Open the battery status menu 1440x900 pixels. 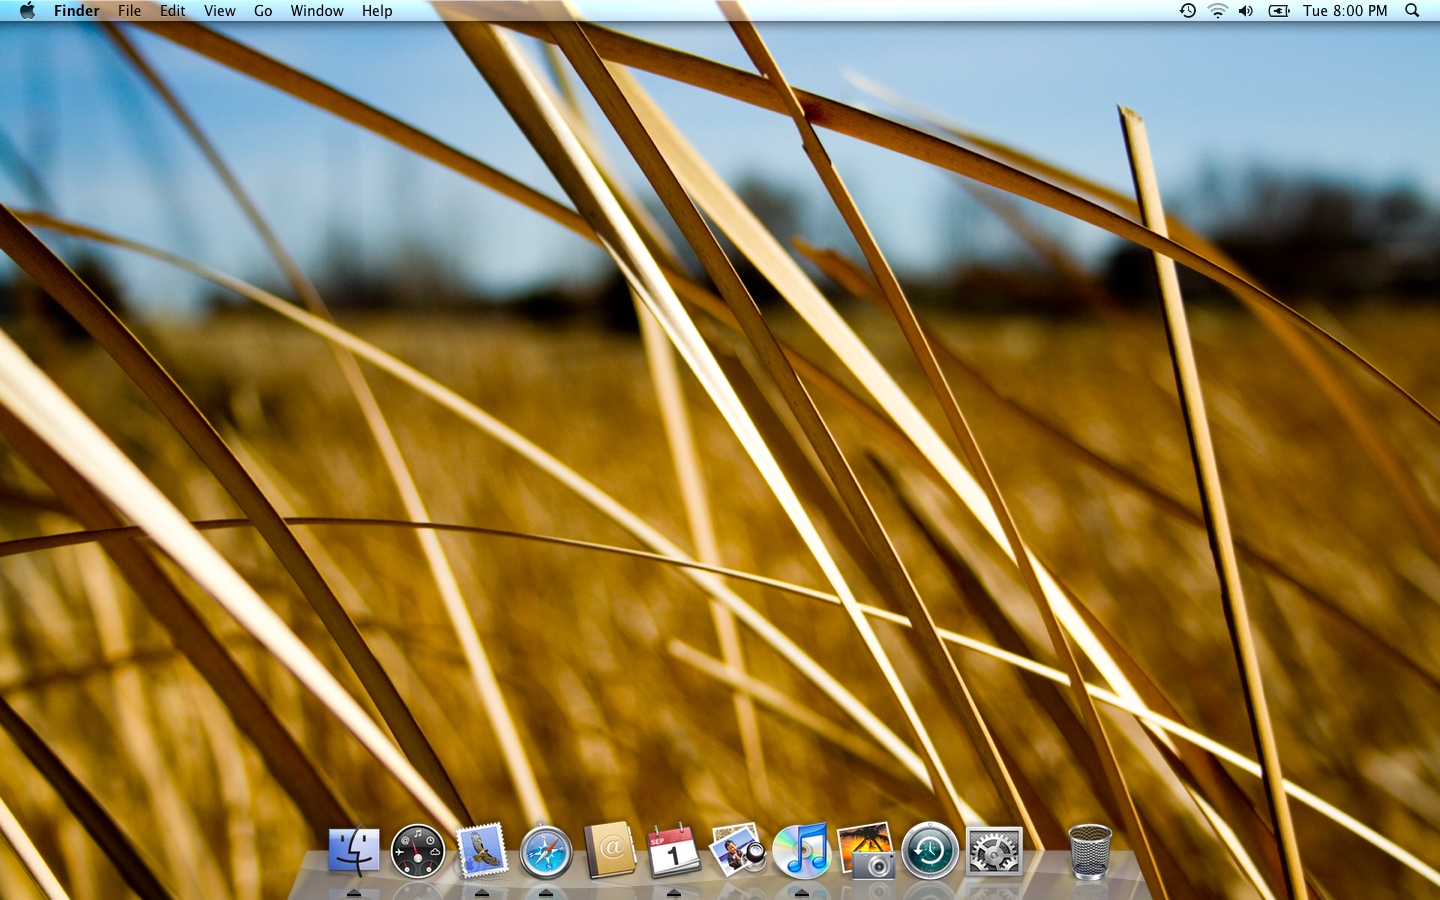click(1279, 11)
